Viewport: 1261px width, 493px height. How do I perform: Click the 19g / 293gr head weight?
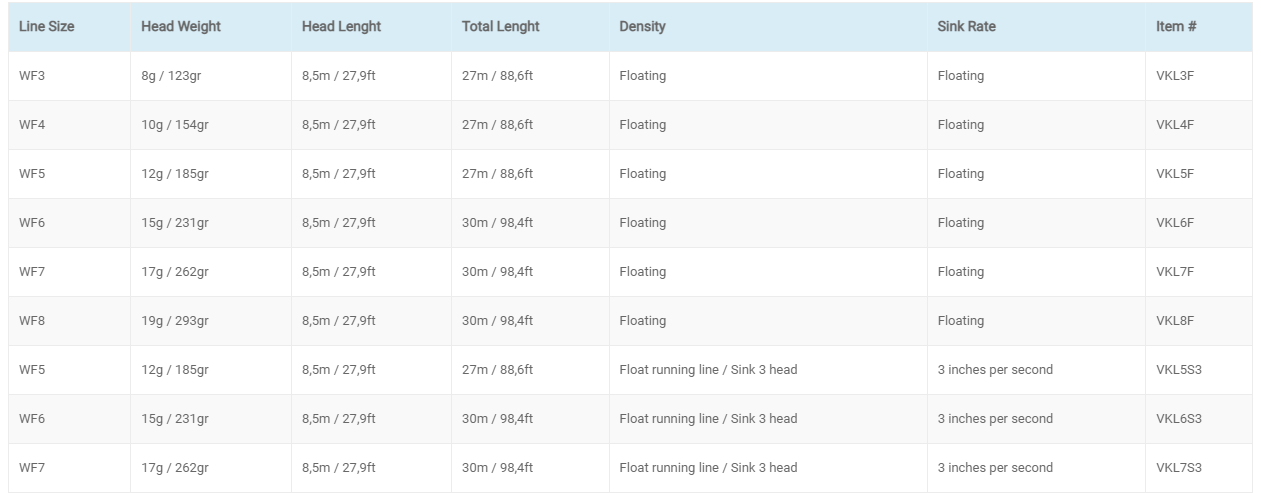click(x=175, y=321)
